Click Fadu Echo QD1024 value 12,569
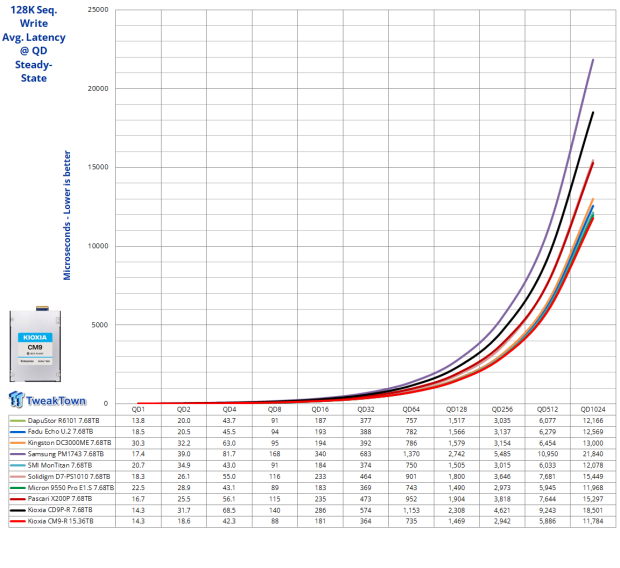This screenshot has width=620, height=568. pyautogui.click(x=593, y=432)
